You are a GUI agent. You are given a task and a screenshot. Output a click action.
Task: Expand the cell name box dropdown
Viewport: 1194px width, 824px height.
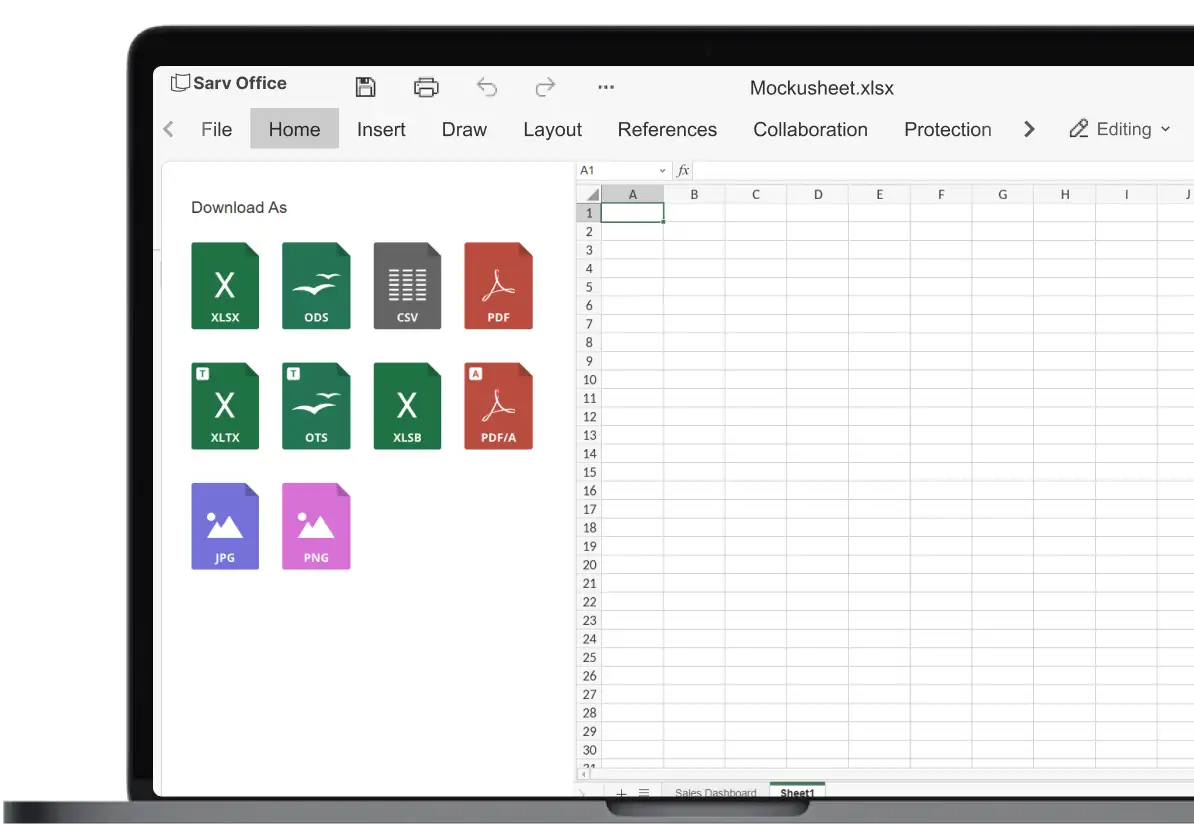coord(662,171)
